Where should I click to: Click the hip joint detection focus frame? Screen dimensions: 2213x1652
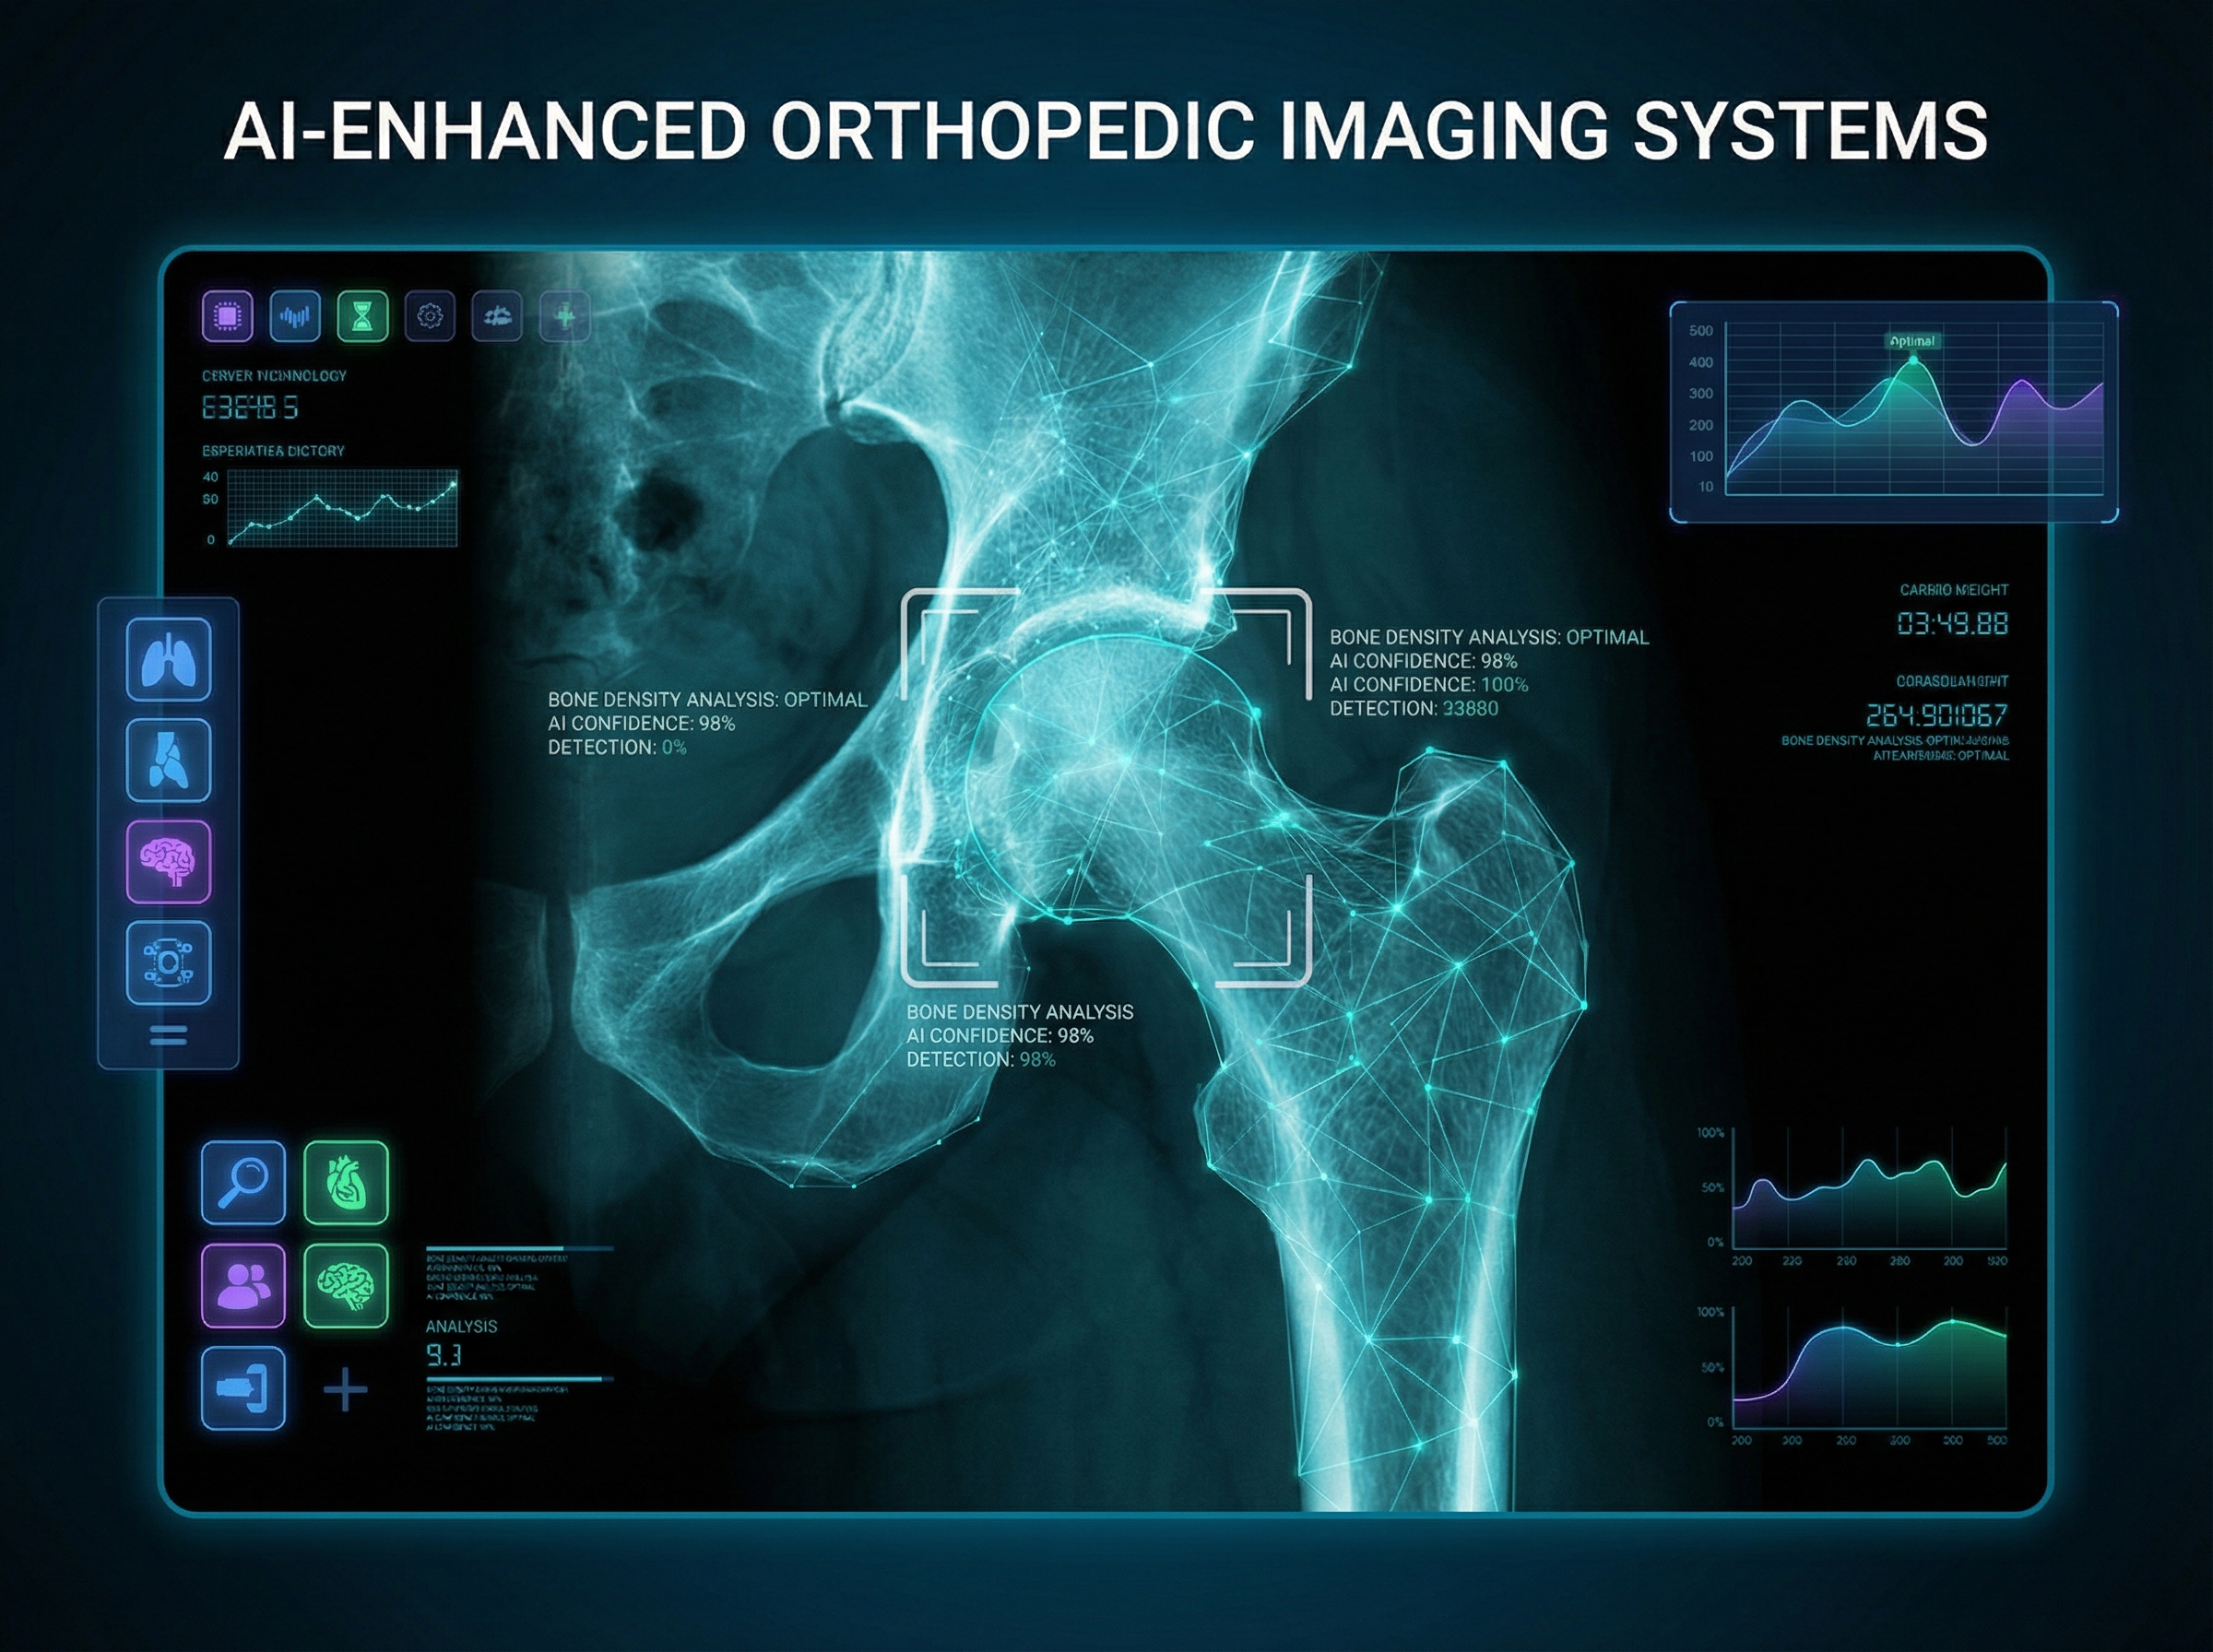[x=1106, y=788]
